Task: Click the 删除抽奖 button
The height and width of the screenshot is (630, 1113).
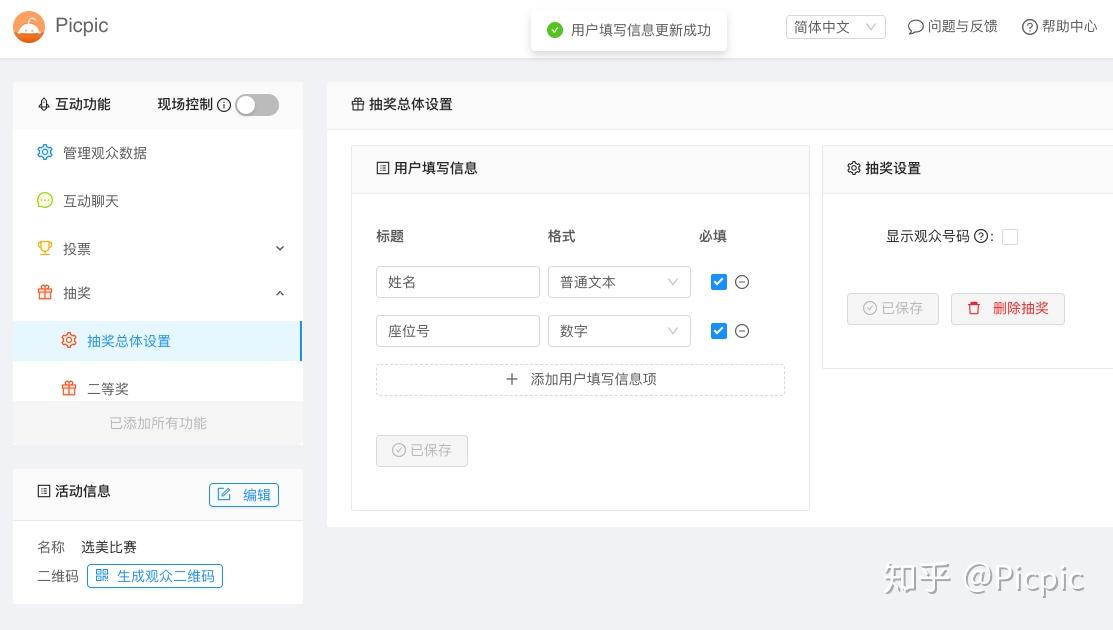Action: [x=1007, y=309]
